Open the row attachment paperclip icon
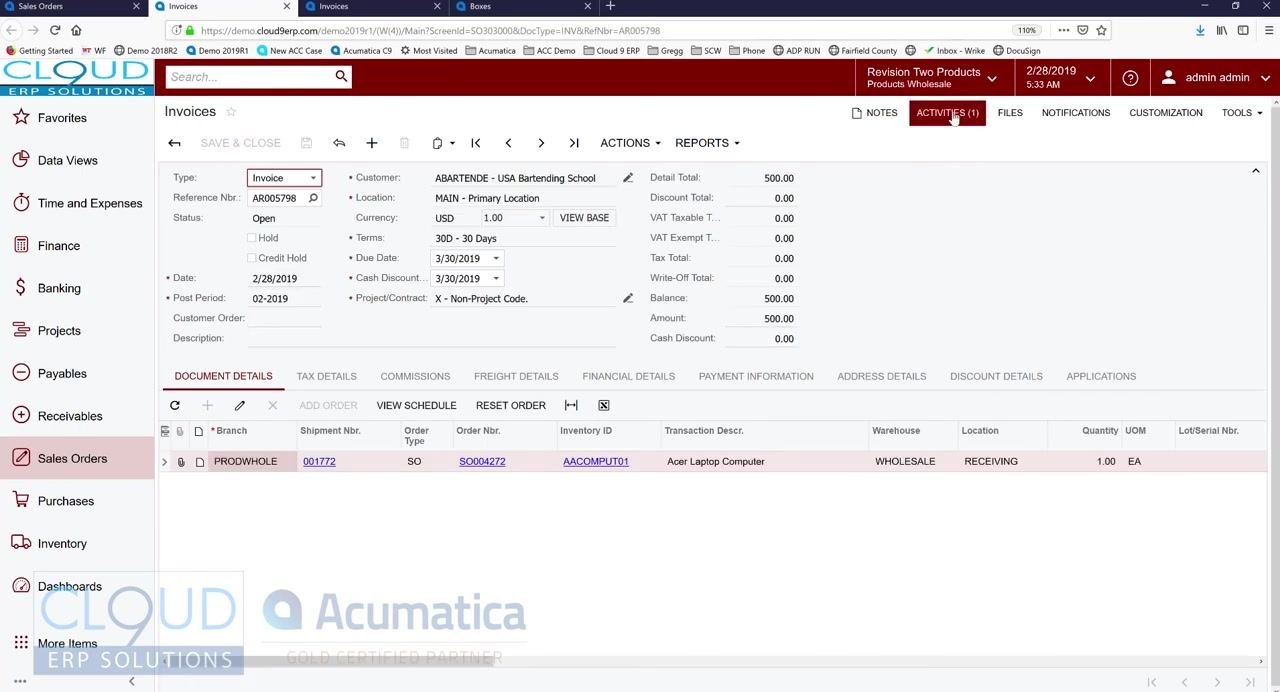1280x692 pixels. point(181,462)
